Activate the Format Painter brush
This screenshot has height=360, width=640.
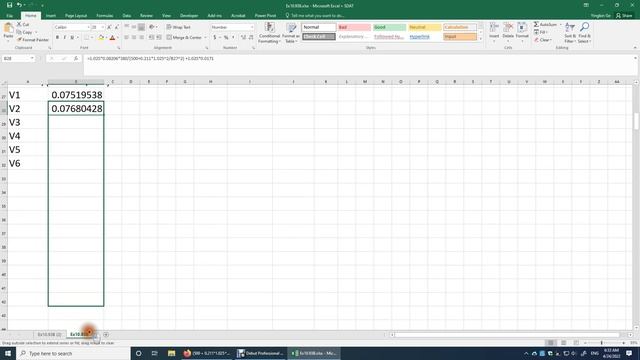point(33,40)
